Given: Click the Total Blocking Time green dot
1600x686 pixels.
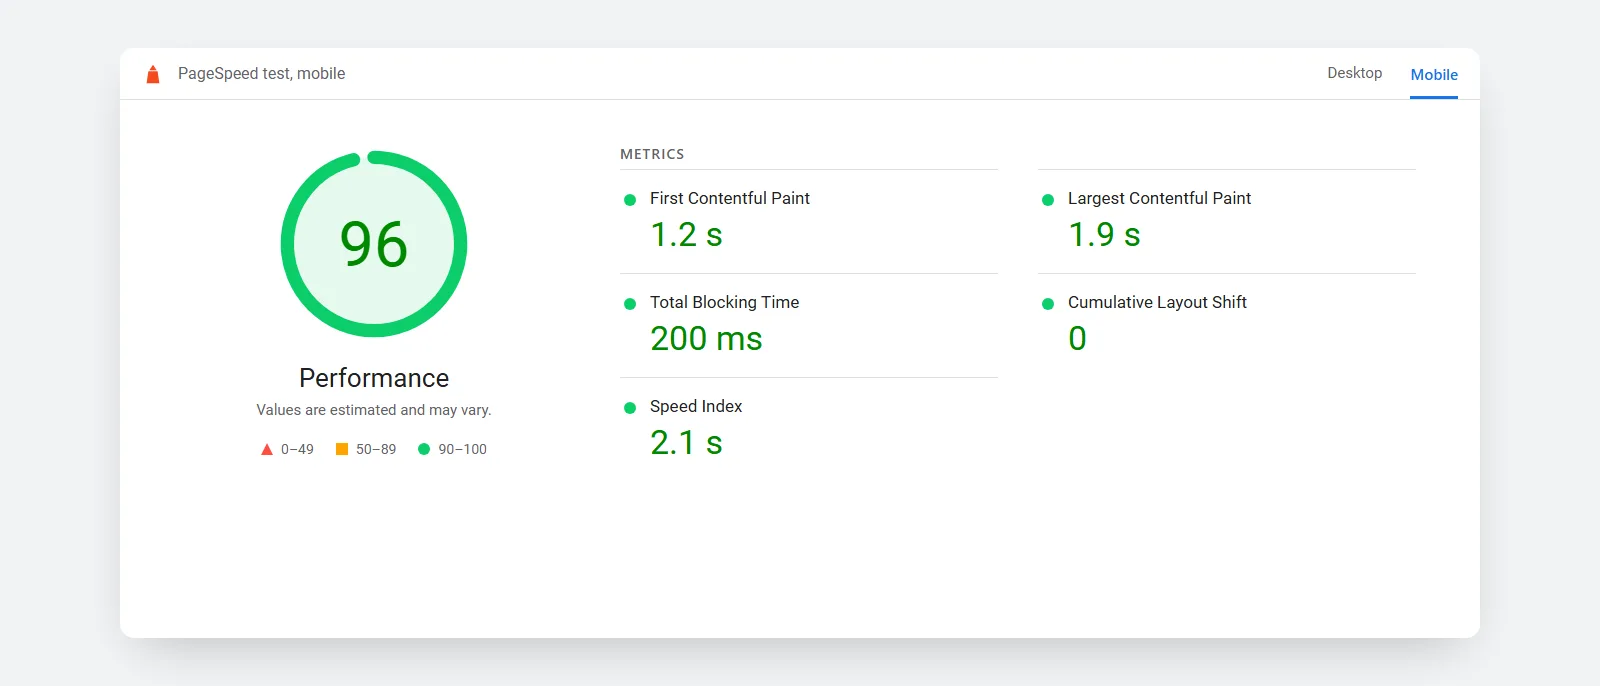Looking at the screenshot, I should (630, 304).
